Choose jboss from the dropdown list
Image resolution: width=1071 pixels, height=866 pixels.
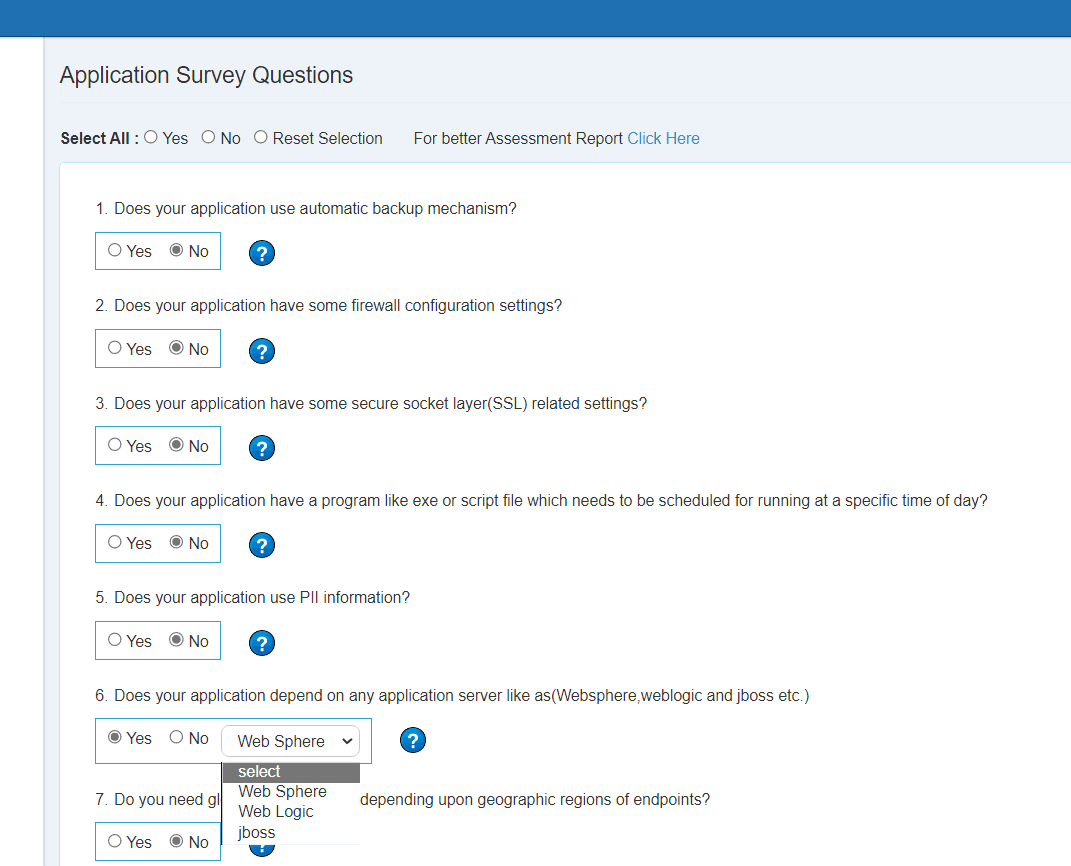[x=291, y=833]
